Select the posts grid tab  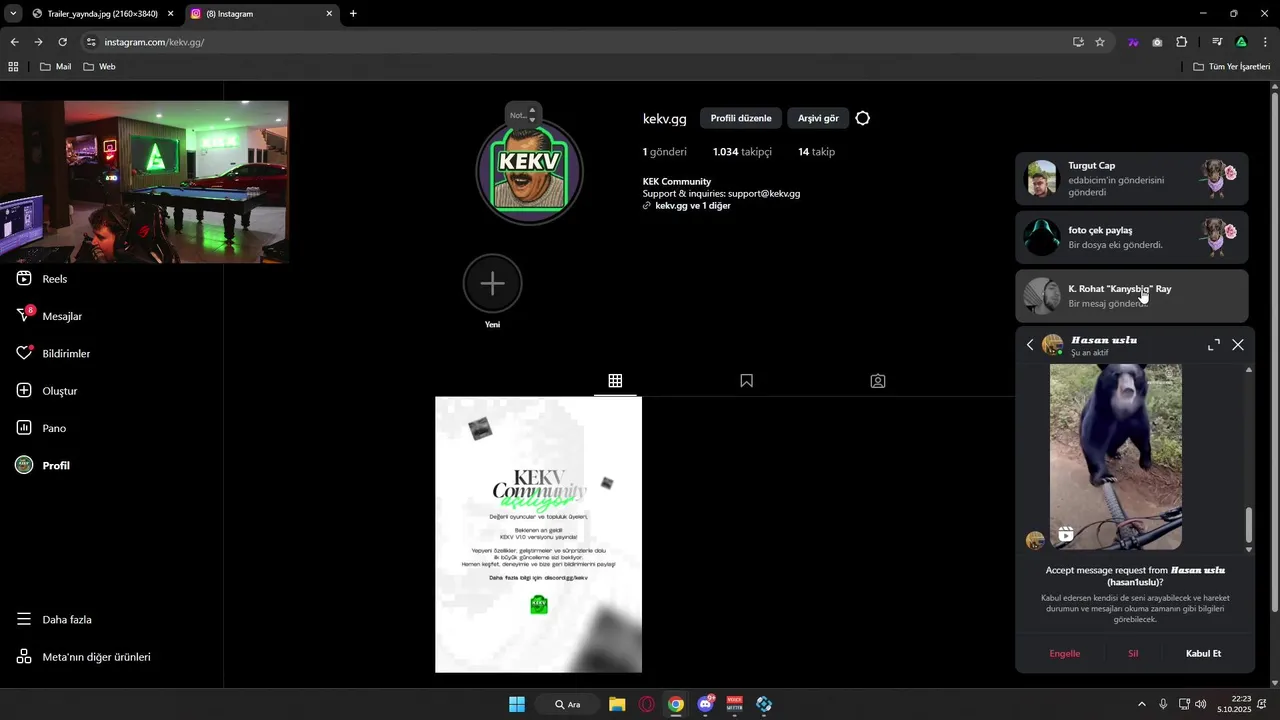615,381
